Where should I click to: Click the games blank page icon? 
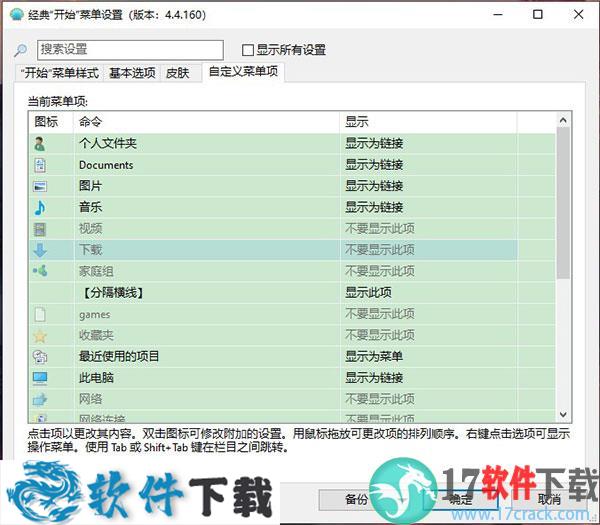coord(40,314)
